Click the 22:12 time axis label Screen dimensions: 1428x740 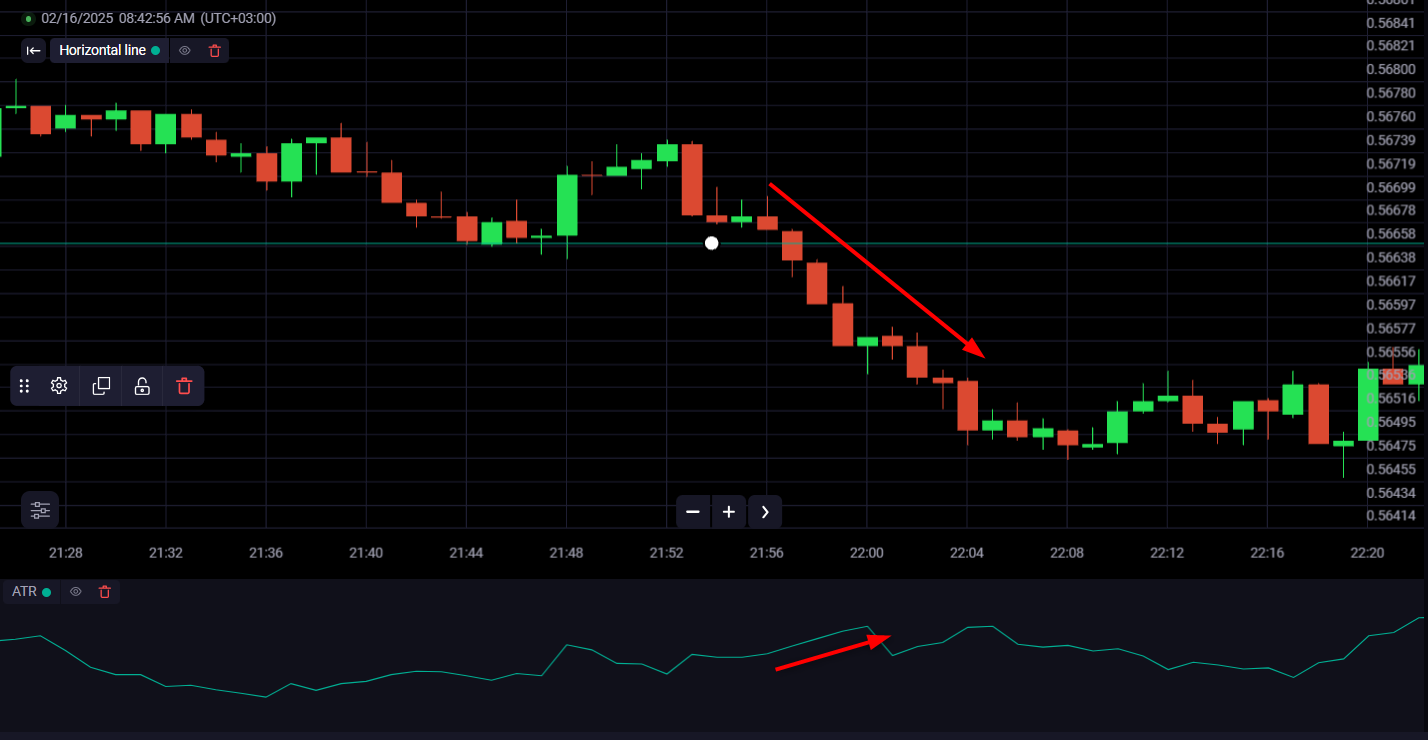tap(1167, 553)
